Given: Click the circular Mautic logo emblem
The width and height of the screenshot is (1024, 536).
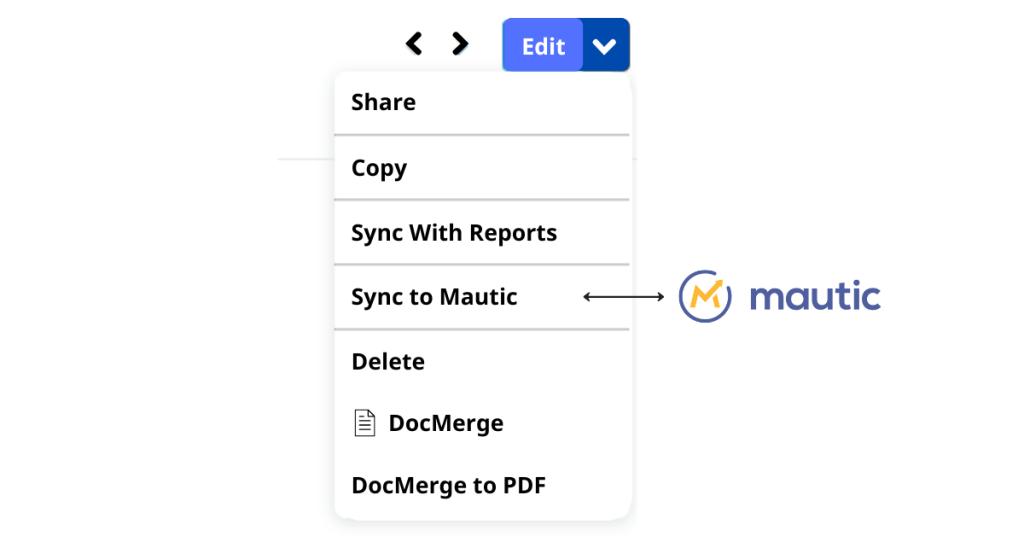Looking at the screenshot, I should (705, 296).
